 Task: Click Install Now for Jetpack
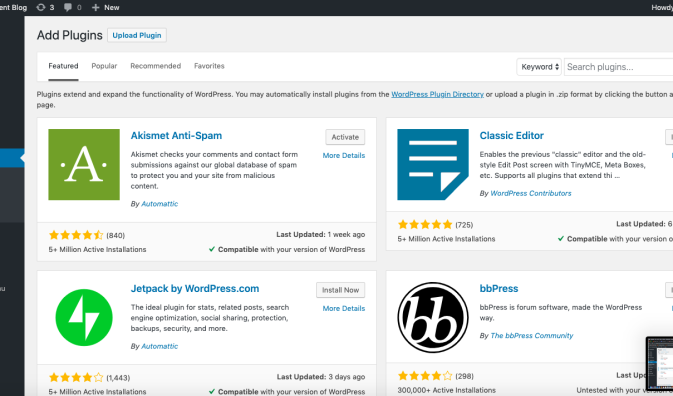340,290
